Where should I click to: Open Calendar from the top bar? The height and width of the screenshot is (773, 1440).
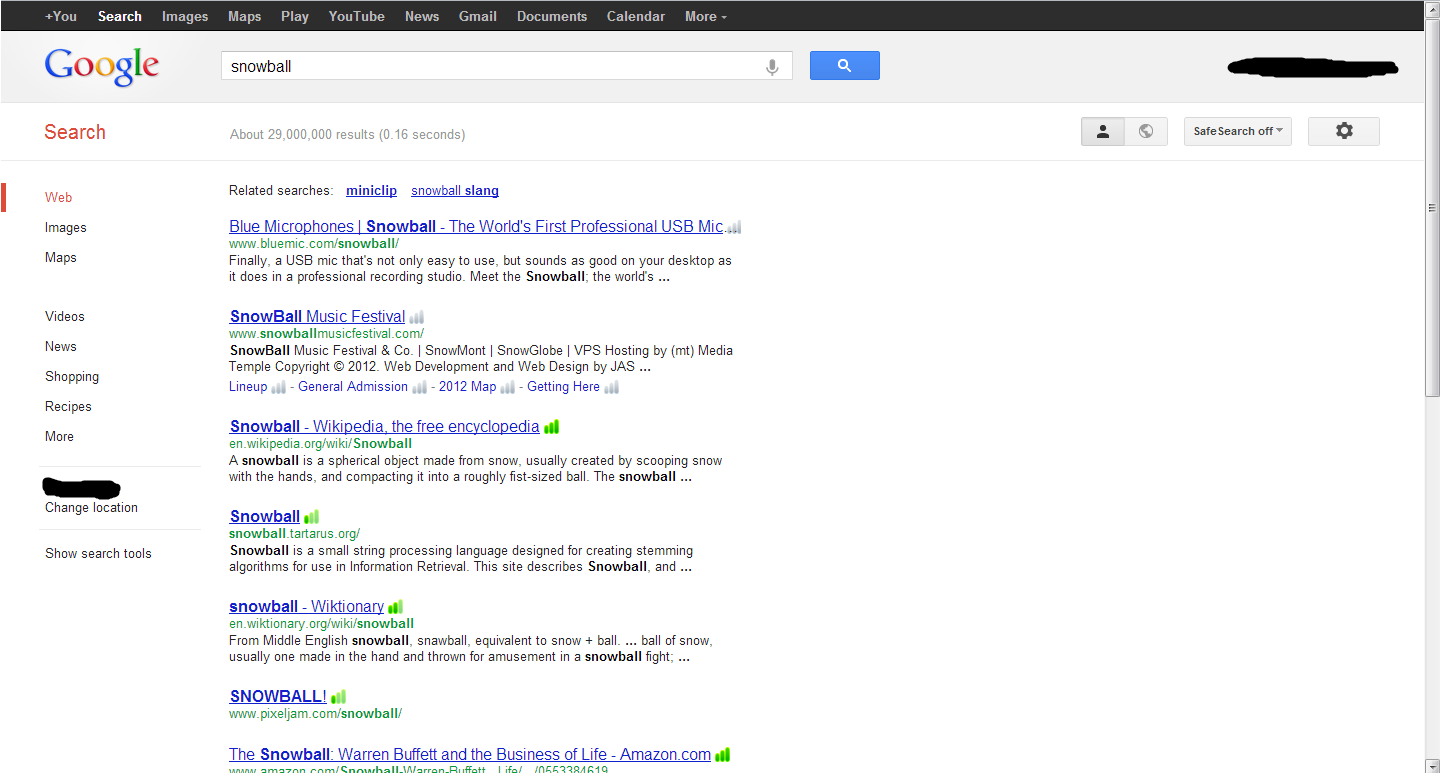pos(636,16)
